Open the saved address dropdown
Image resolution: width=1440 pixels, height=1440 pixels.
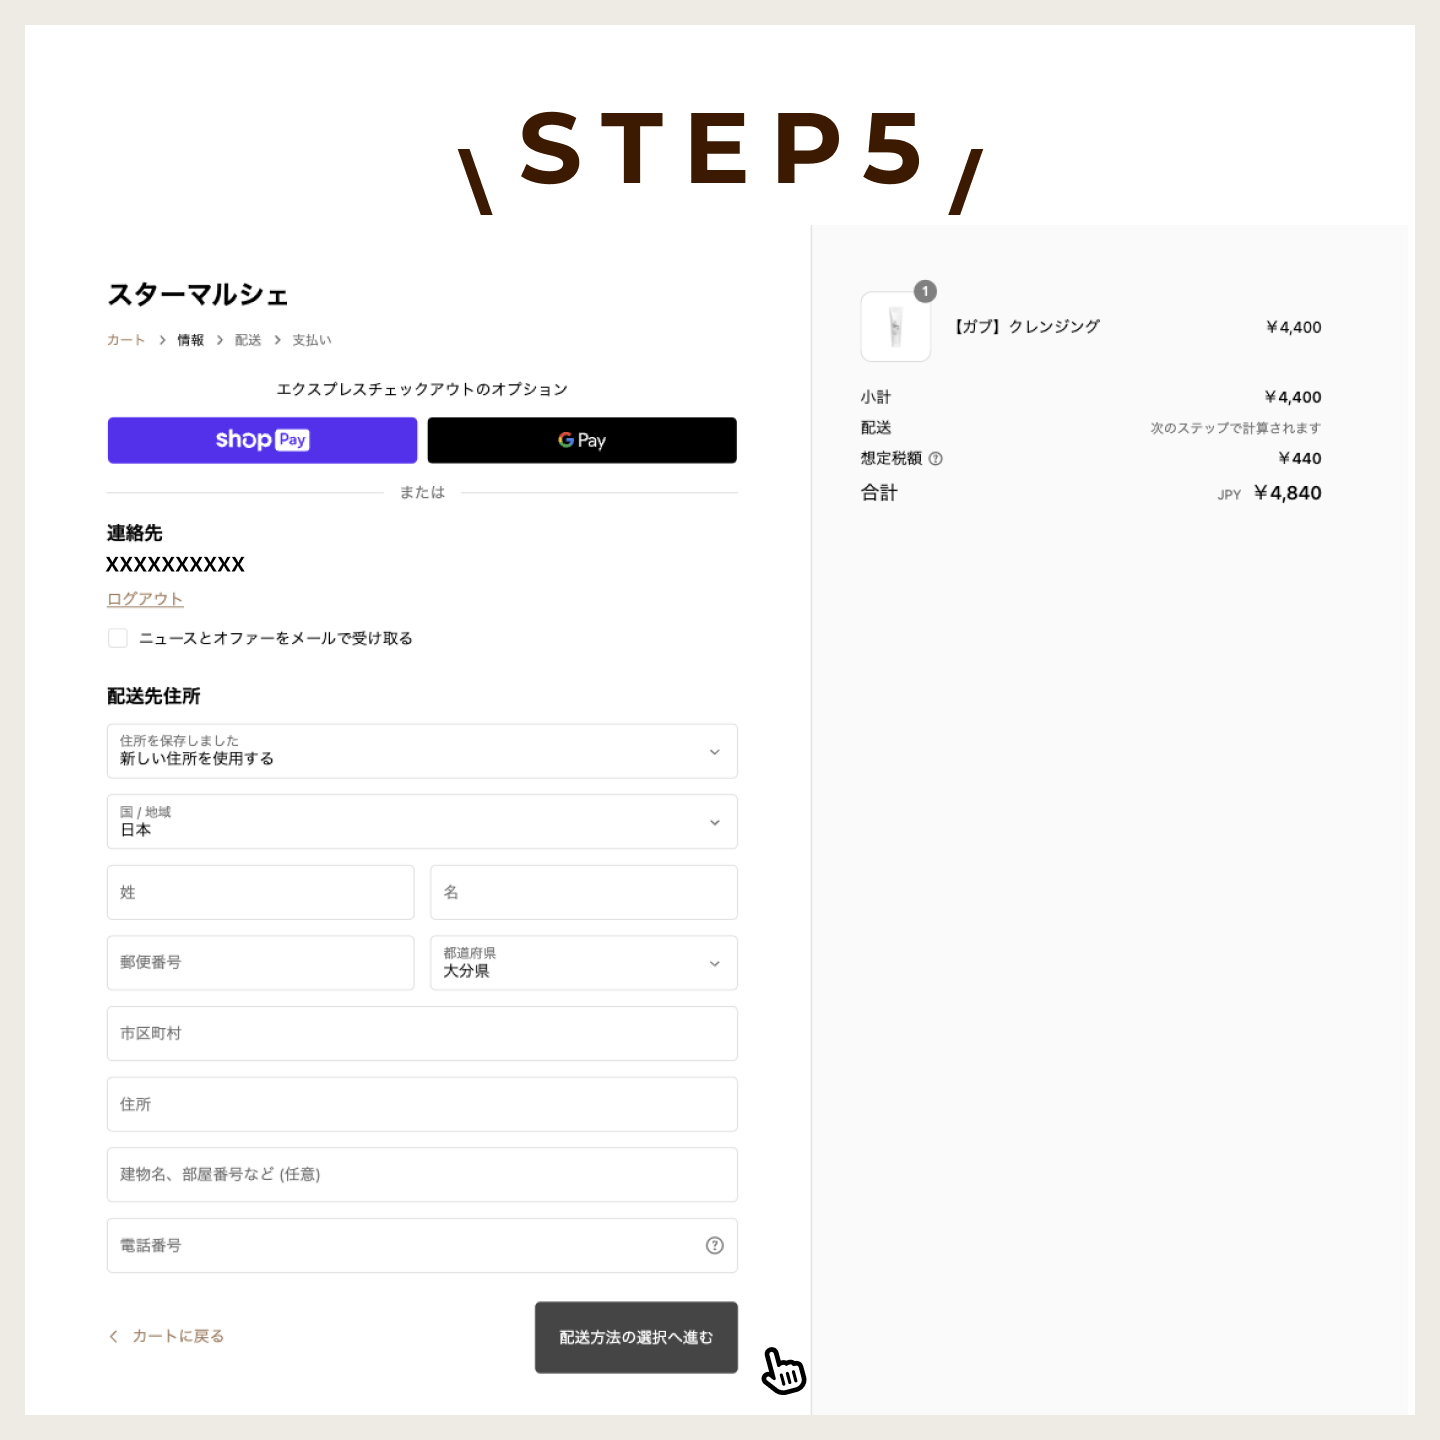(x=422, y=751)
